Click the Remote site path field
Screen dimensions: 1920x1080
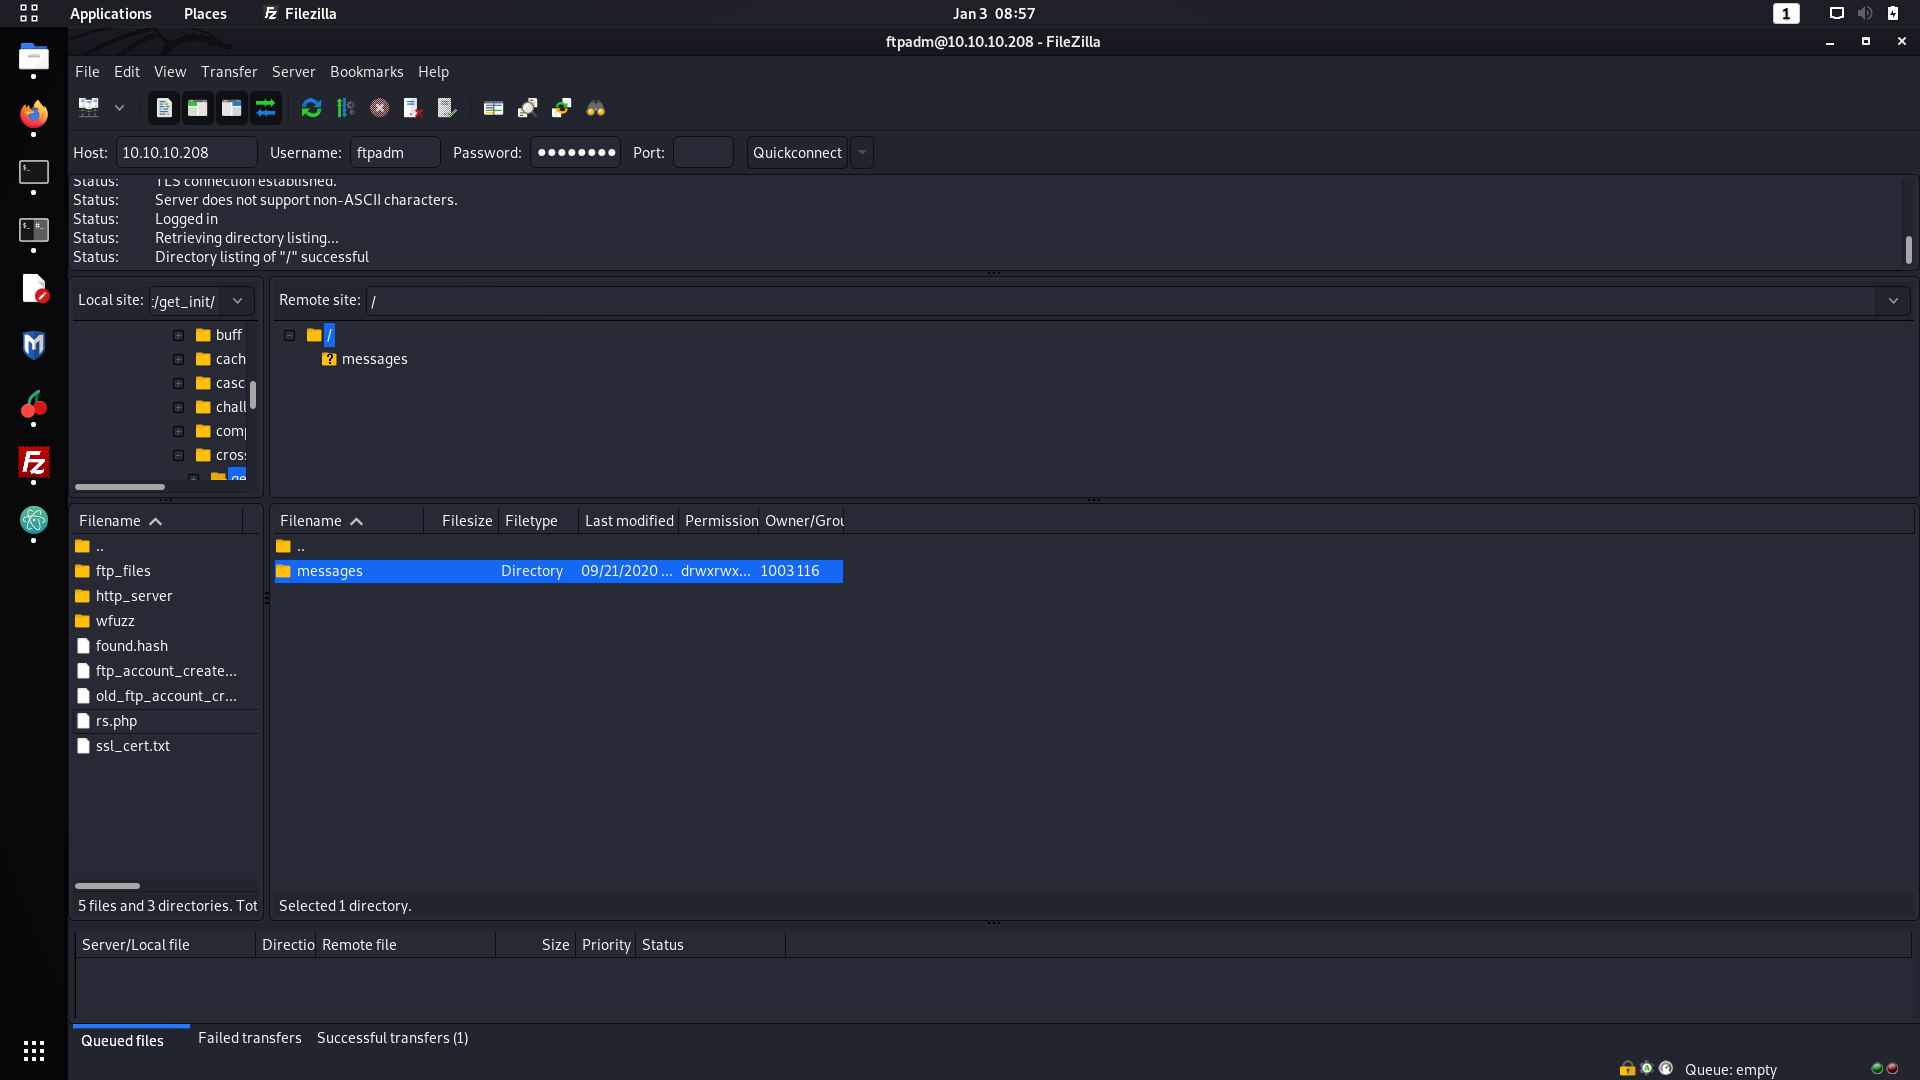point(1120,301)
